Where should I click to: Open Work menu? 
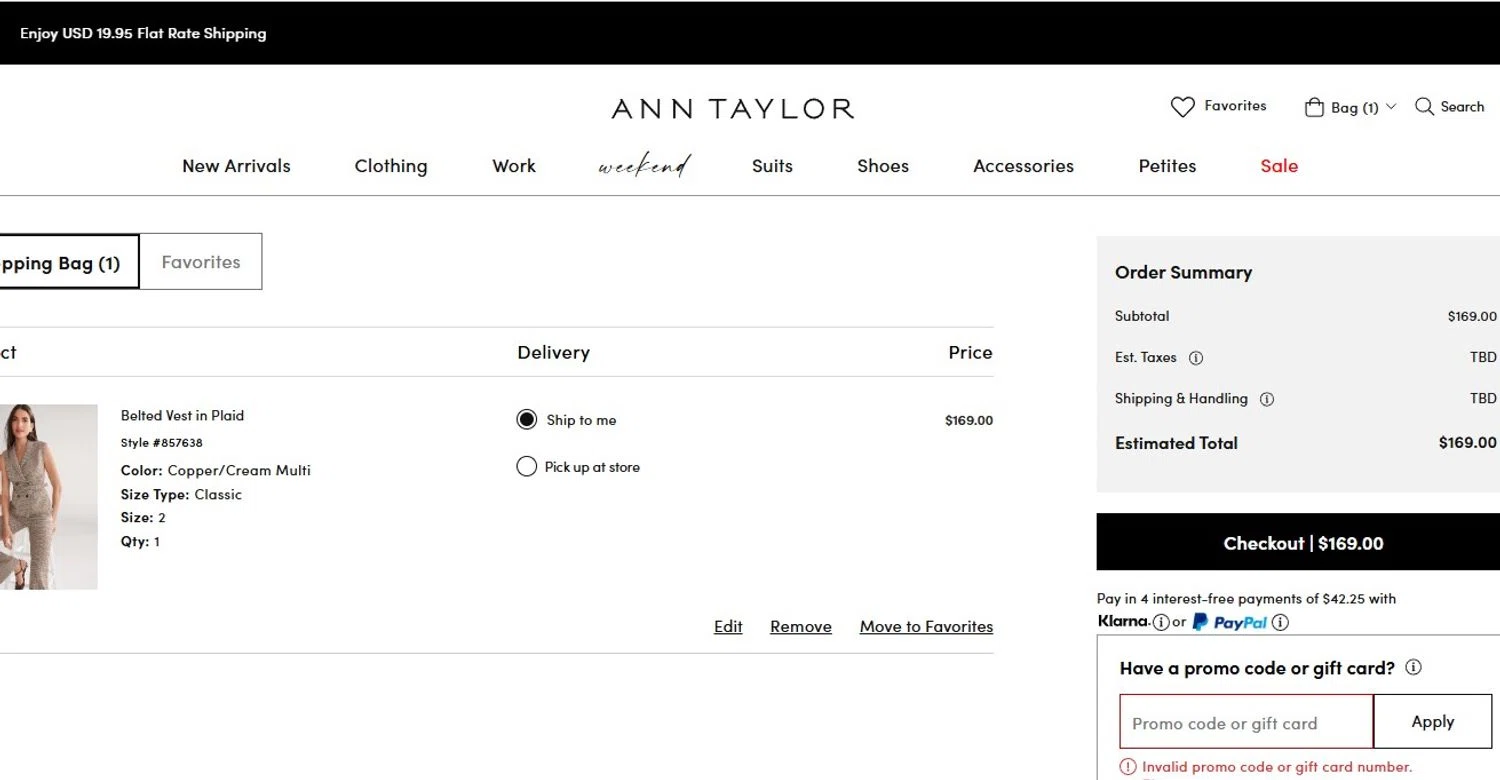click(x=514, y=166)
